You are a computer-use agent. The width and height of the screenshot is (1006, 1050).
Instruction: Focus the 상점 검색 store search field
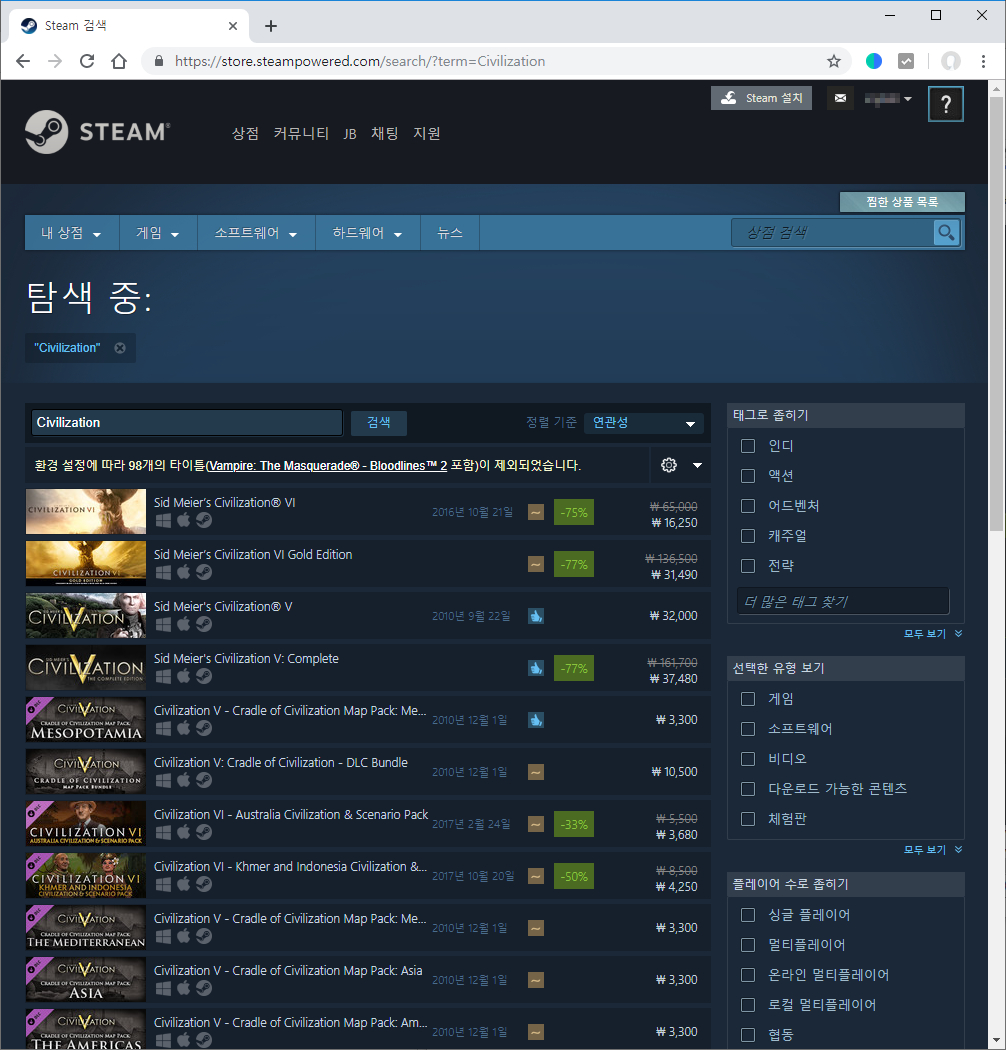[833, 232]
